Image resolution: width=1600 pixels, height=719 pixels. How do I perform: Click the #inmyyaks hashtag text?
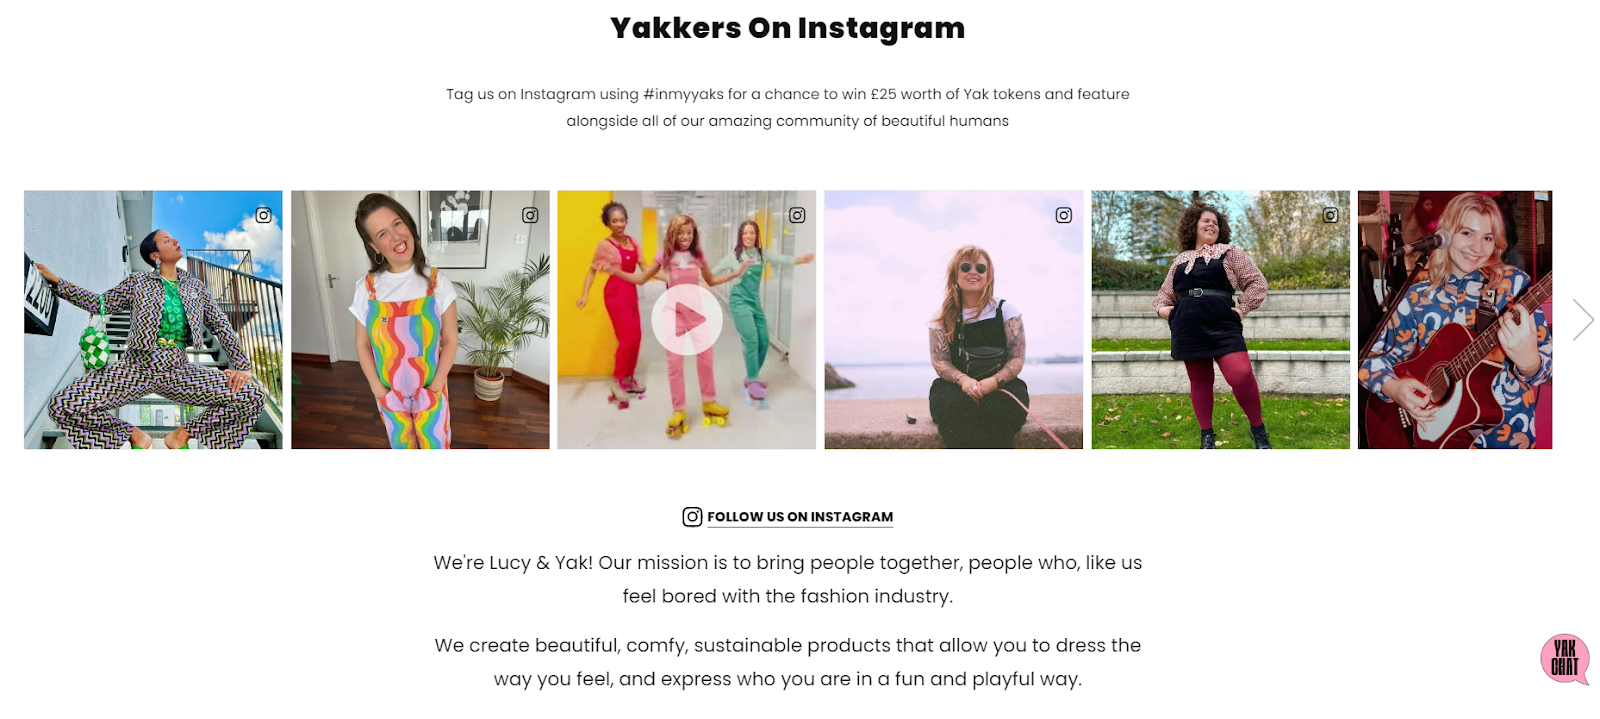(683, 94)
